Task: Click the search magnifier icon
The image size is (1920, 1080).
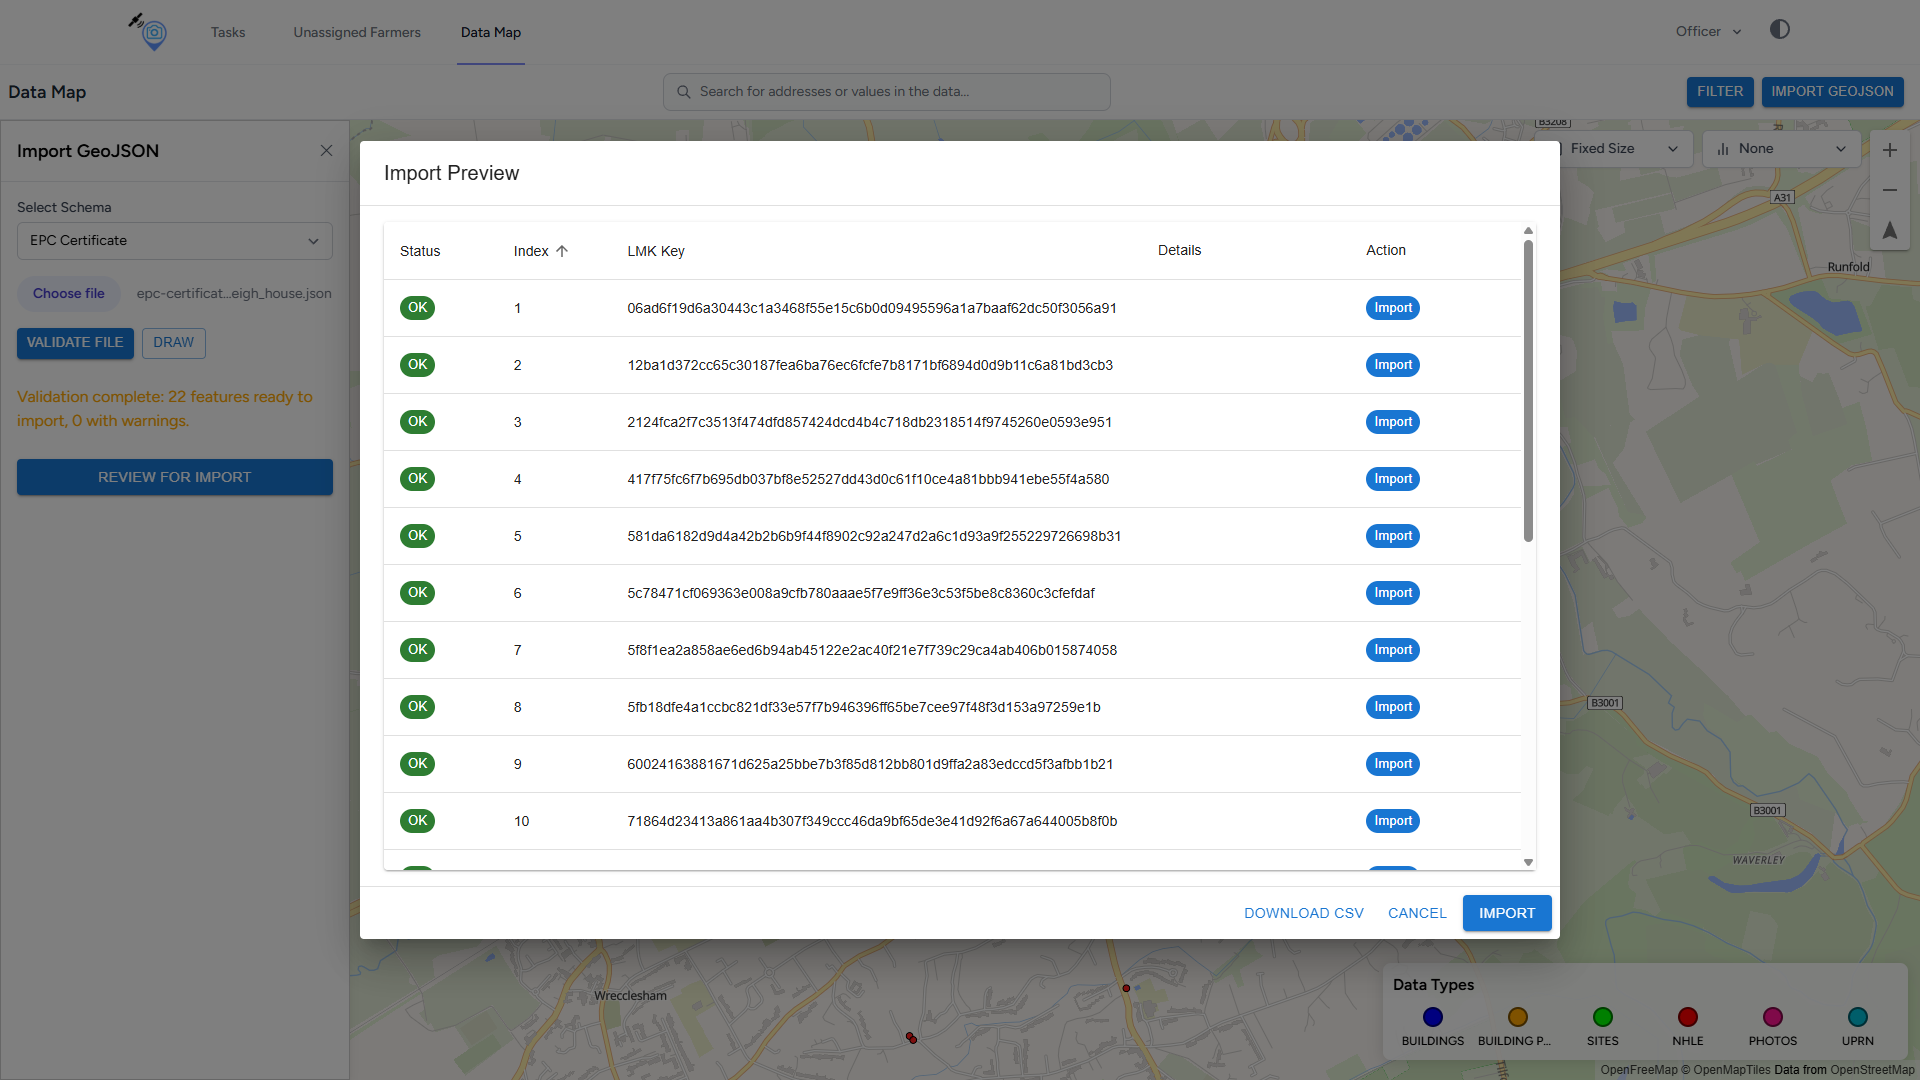Action: tap(684, 92)
